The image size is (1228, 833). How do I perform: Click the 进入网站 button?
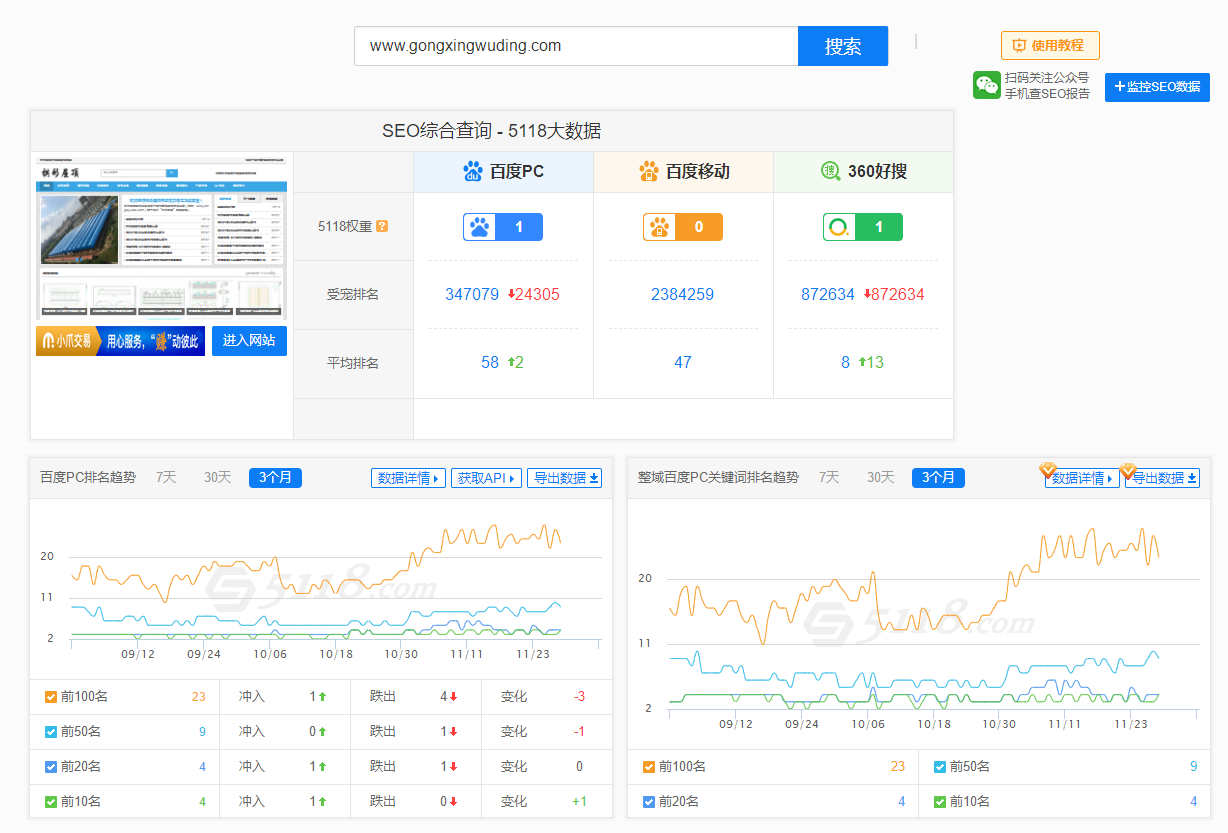click(249, 341)
